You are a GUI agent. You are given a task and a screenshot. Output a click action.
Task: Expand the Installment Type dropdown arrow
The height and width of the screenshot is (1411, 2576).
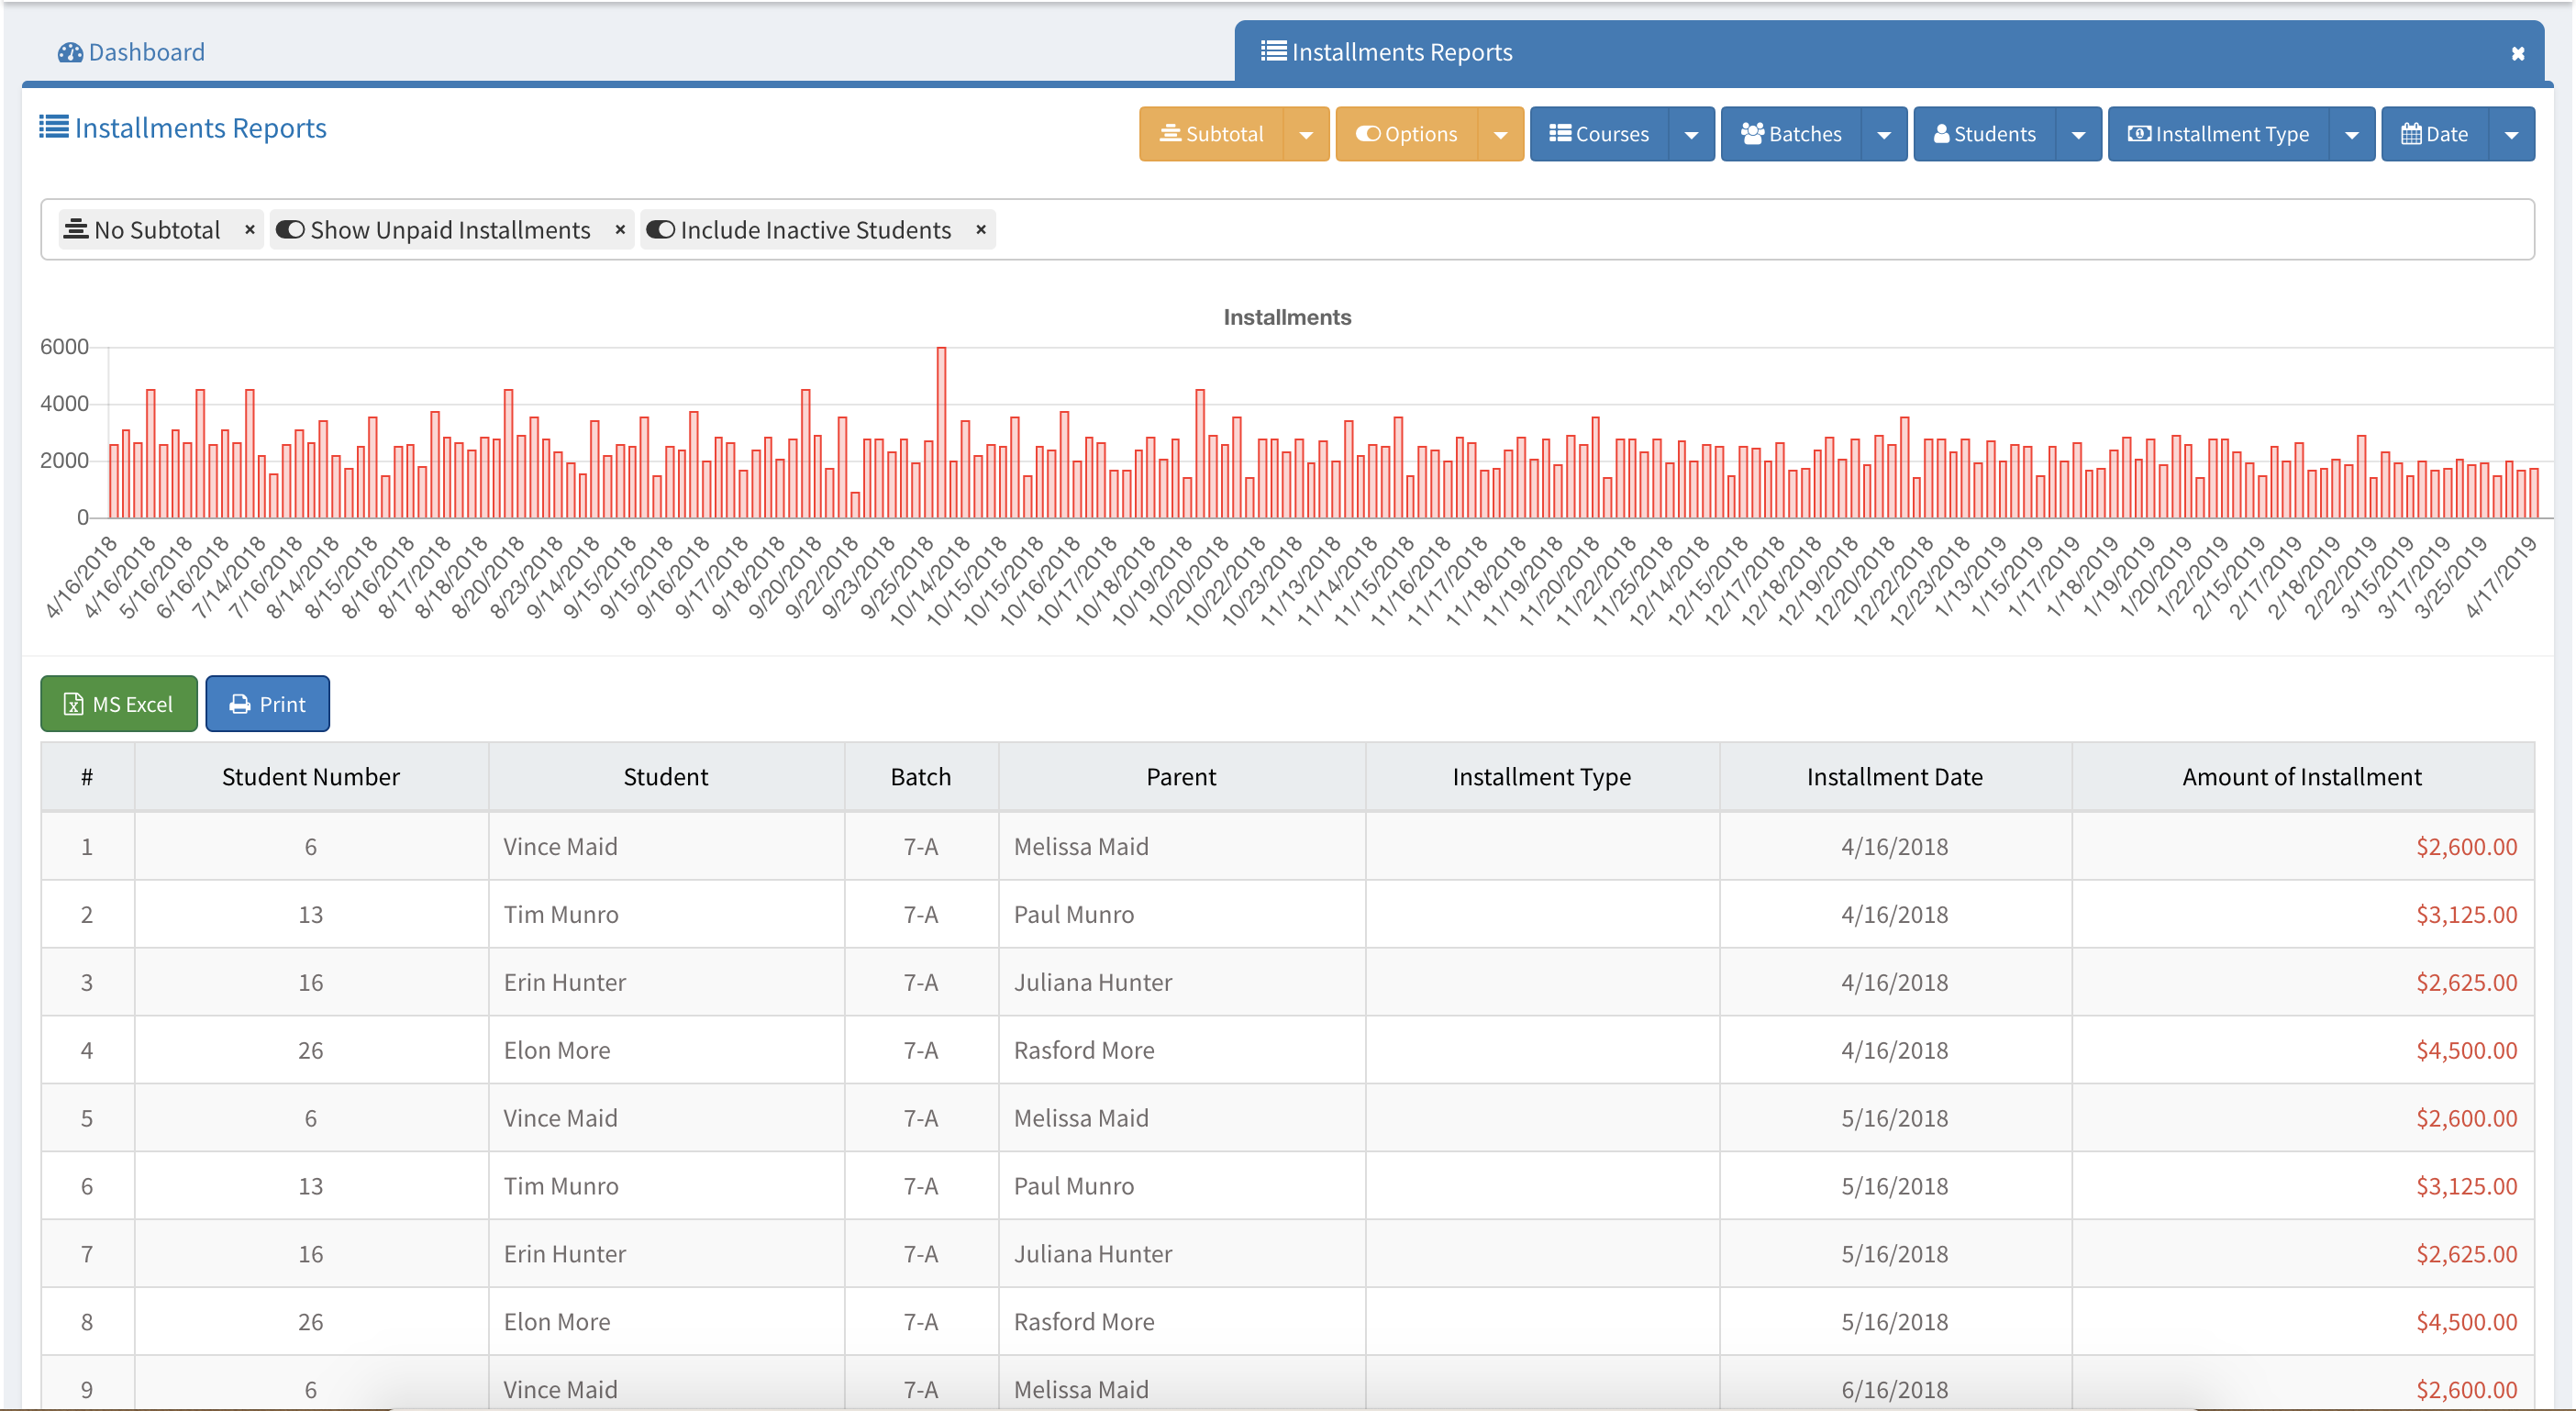point(2351,134)
